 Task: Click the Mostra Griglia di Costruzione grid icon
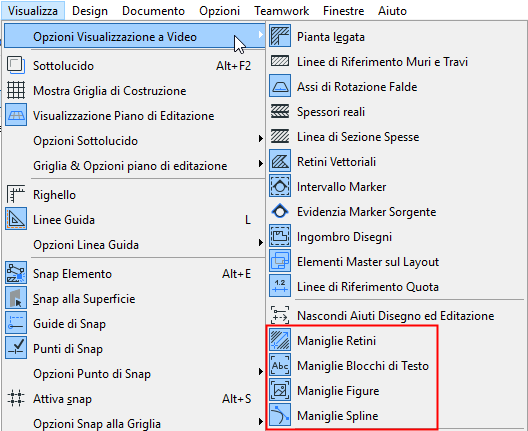point(16,90)
